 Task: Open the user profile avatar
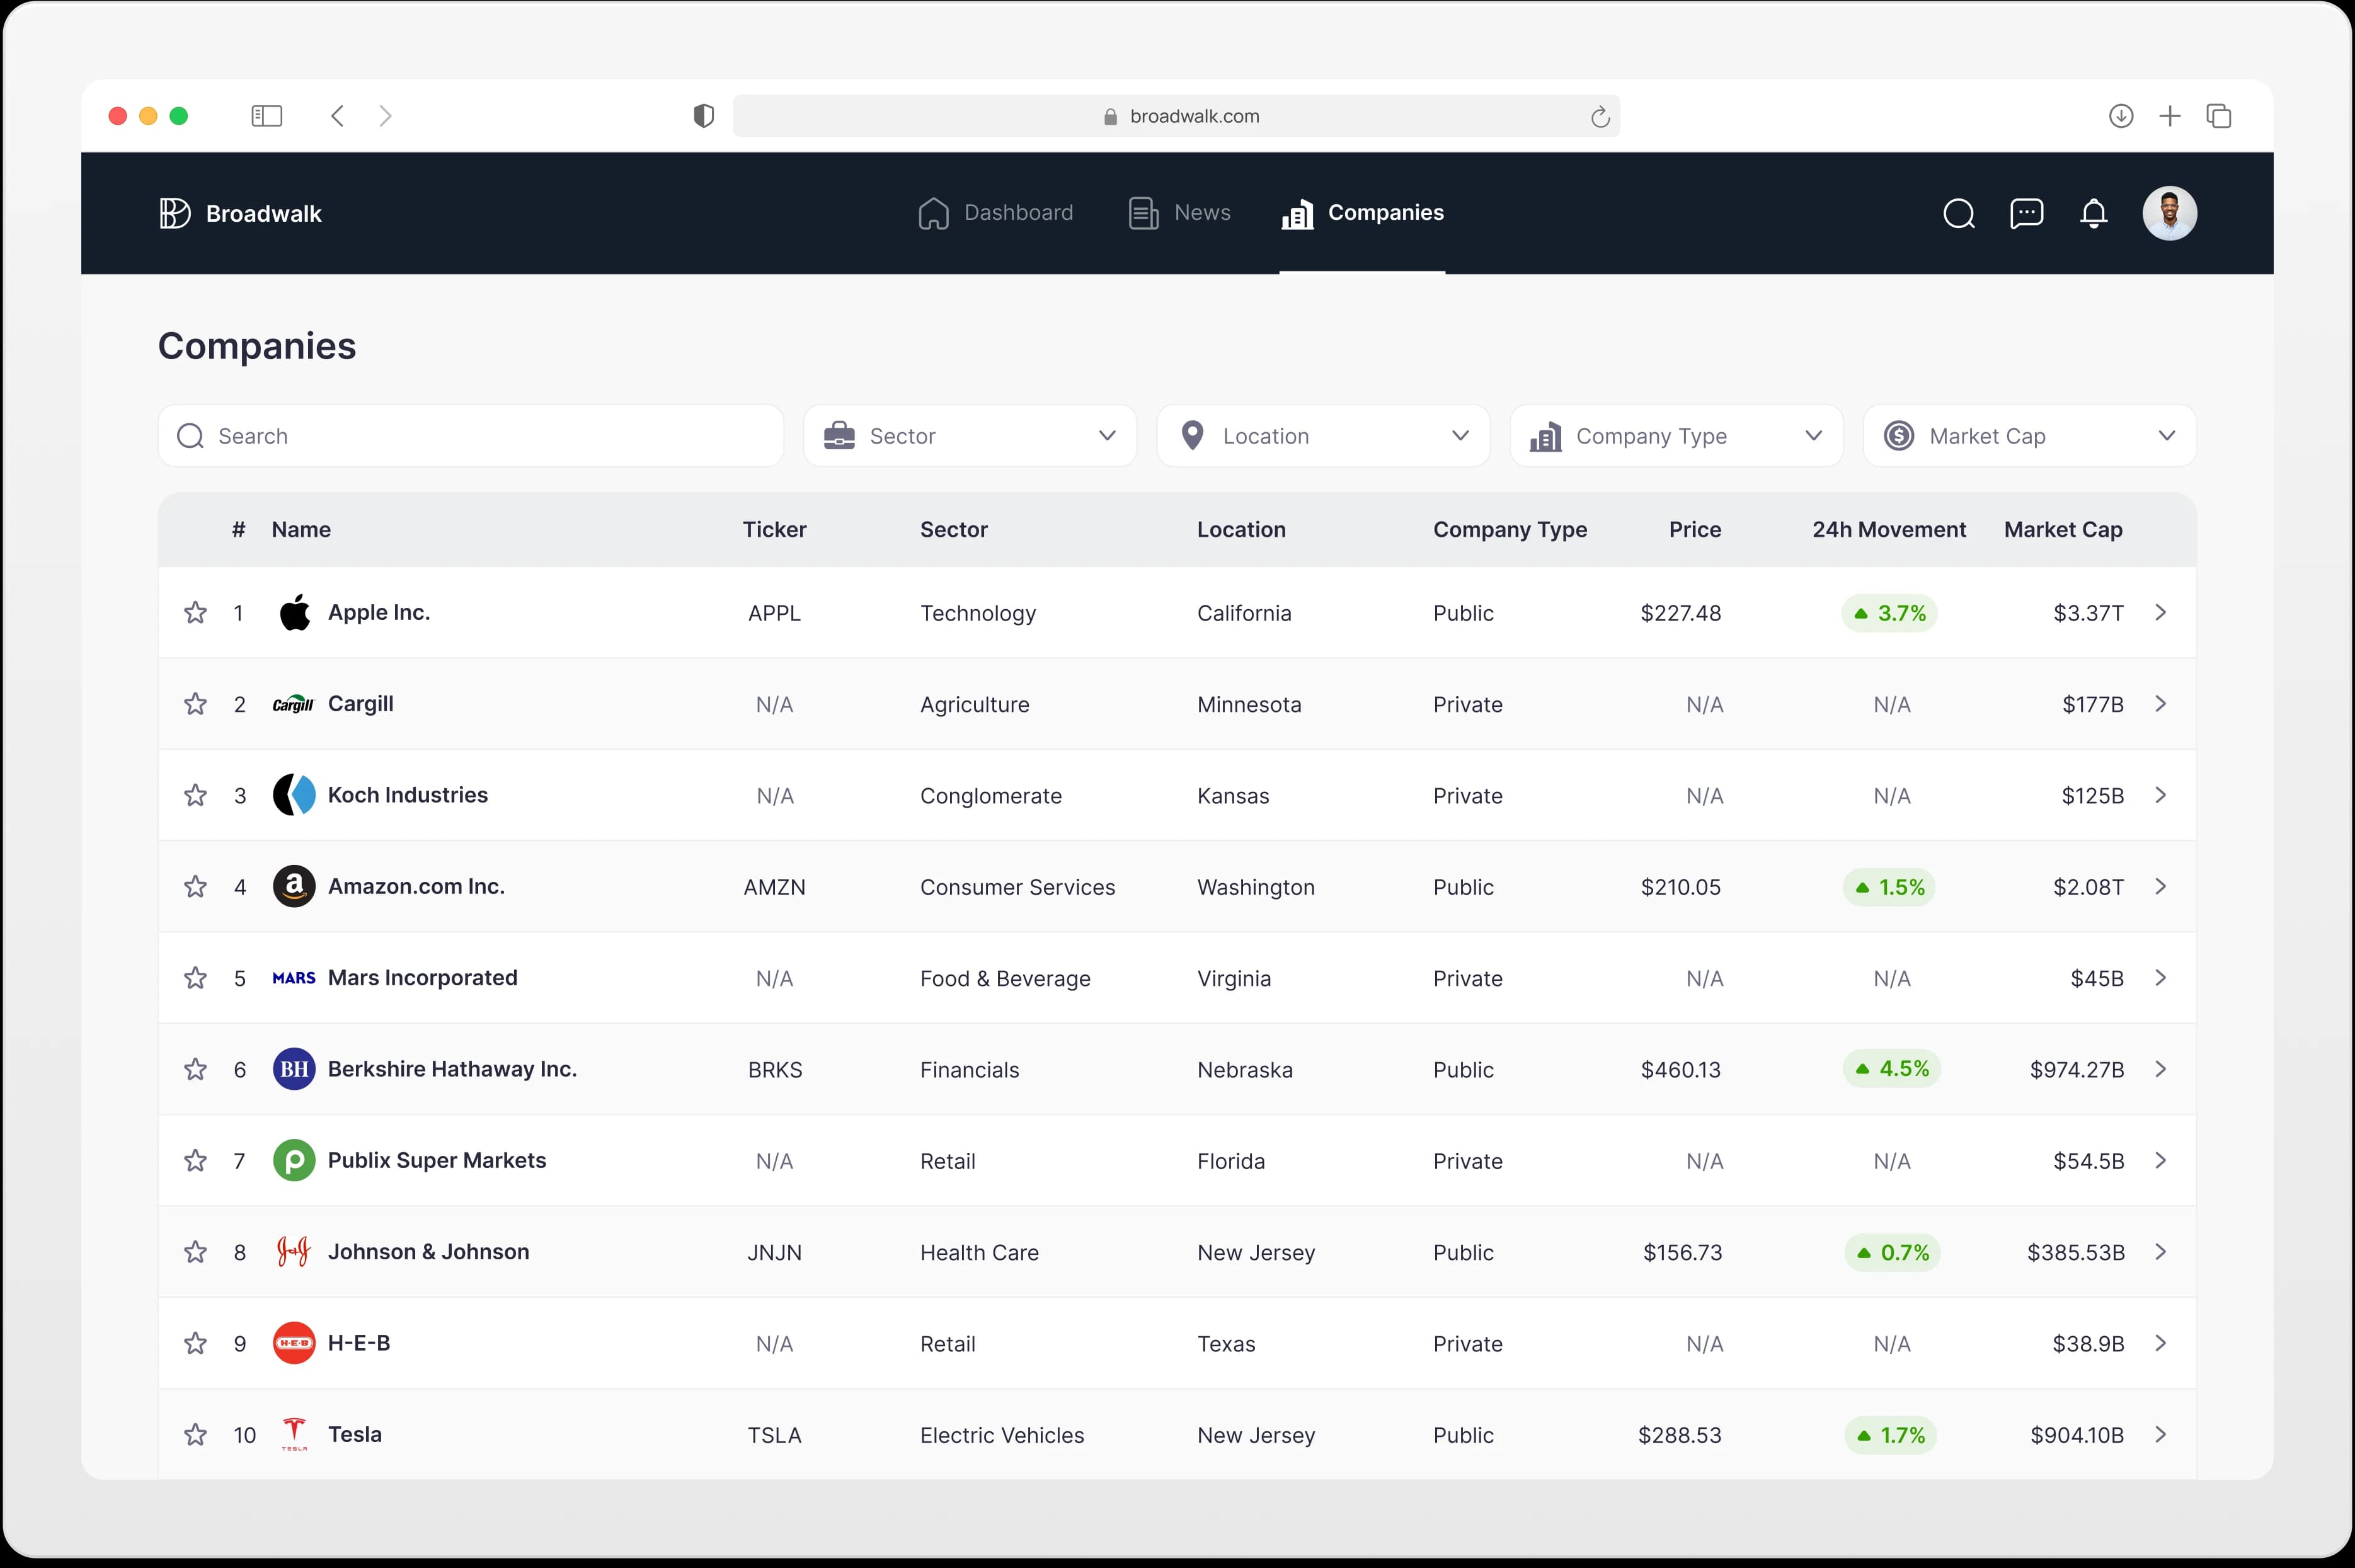2169,213
